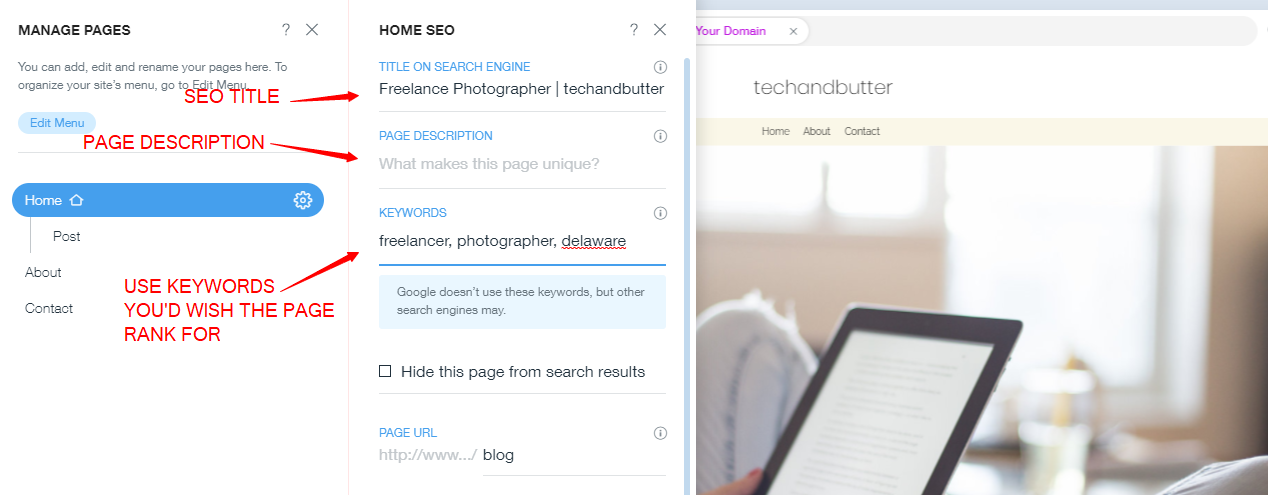The width and height of the screenshot is (1268, 495).
Task: Select the About page in list
Action: point(43,272)
